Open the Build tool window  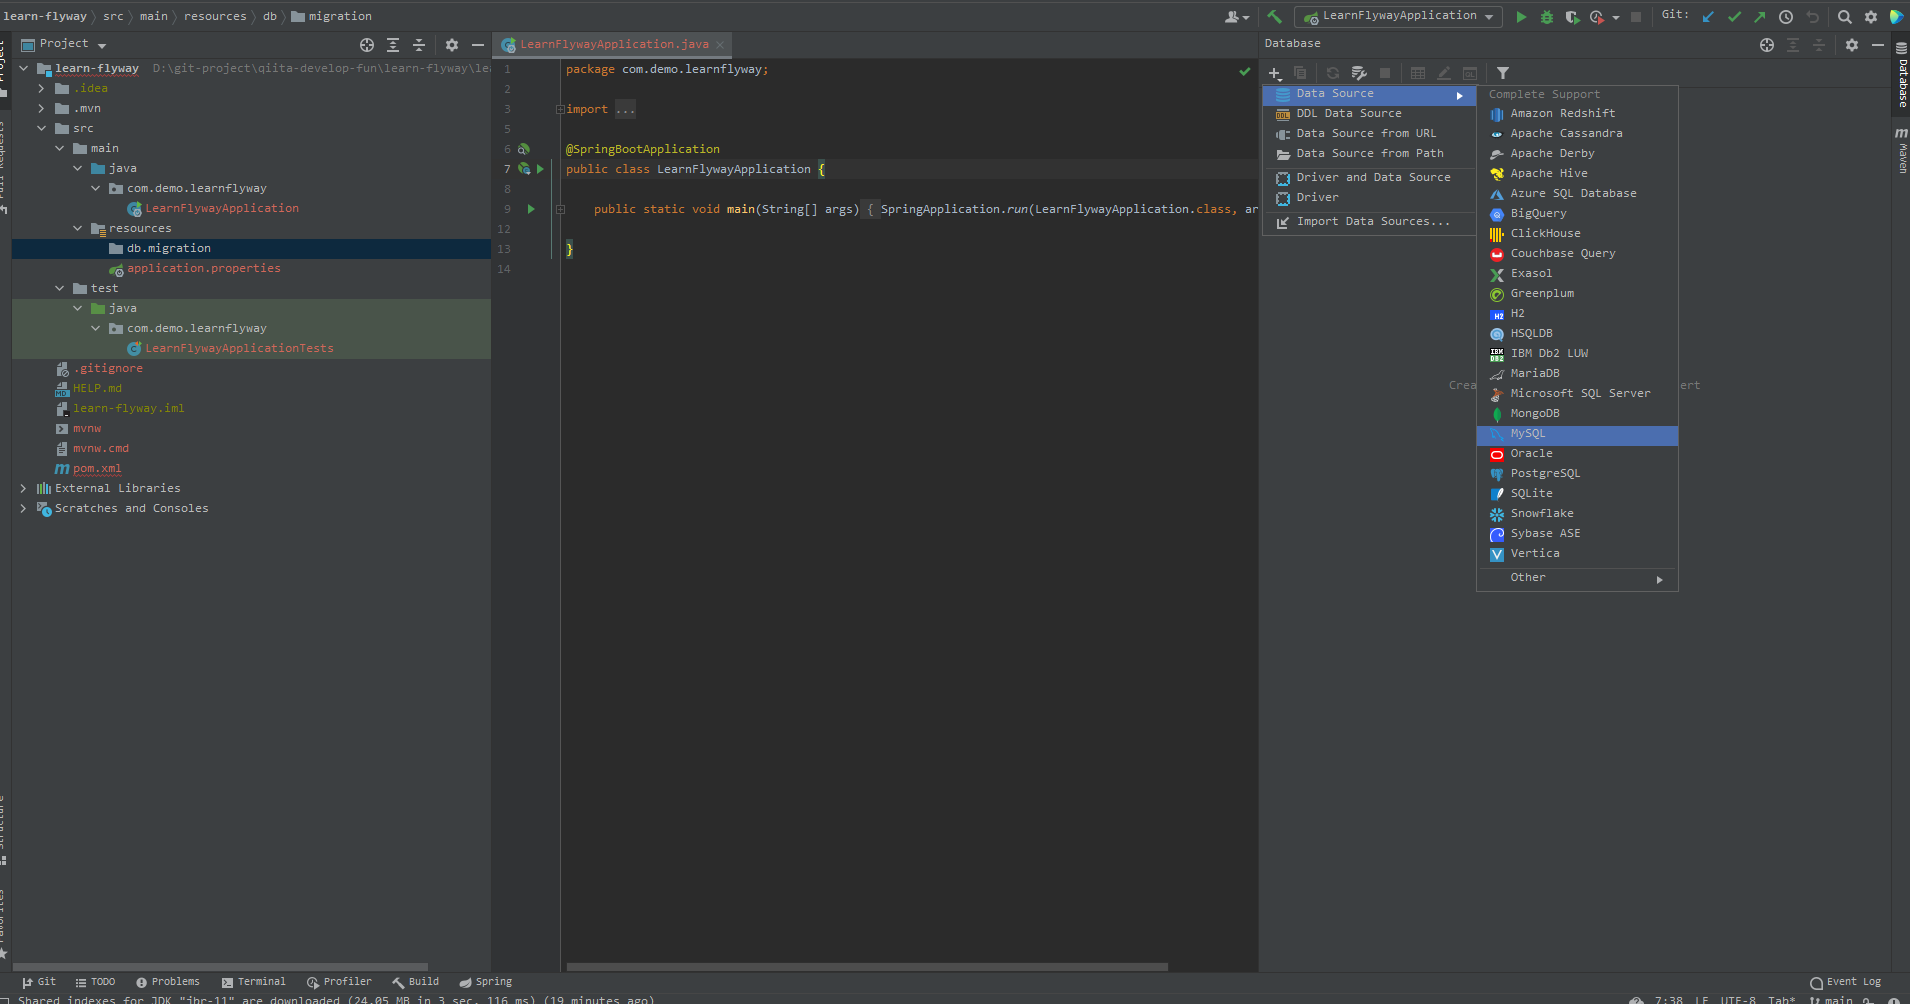(x=415, y=982)
